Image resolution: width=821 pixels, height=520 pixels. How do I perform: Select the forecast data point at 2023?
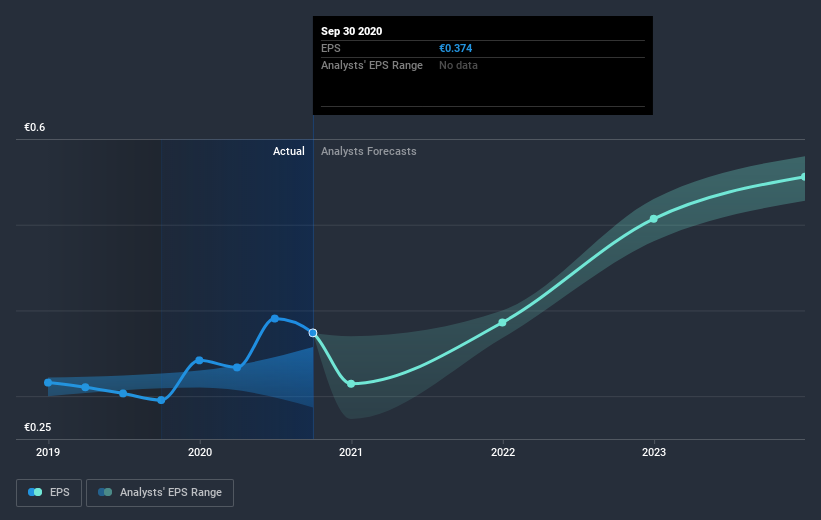coord(653,219)
